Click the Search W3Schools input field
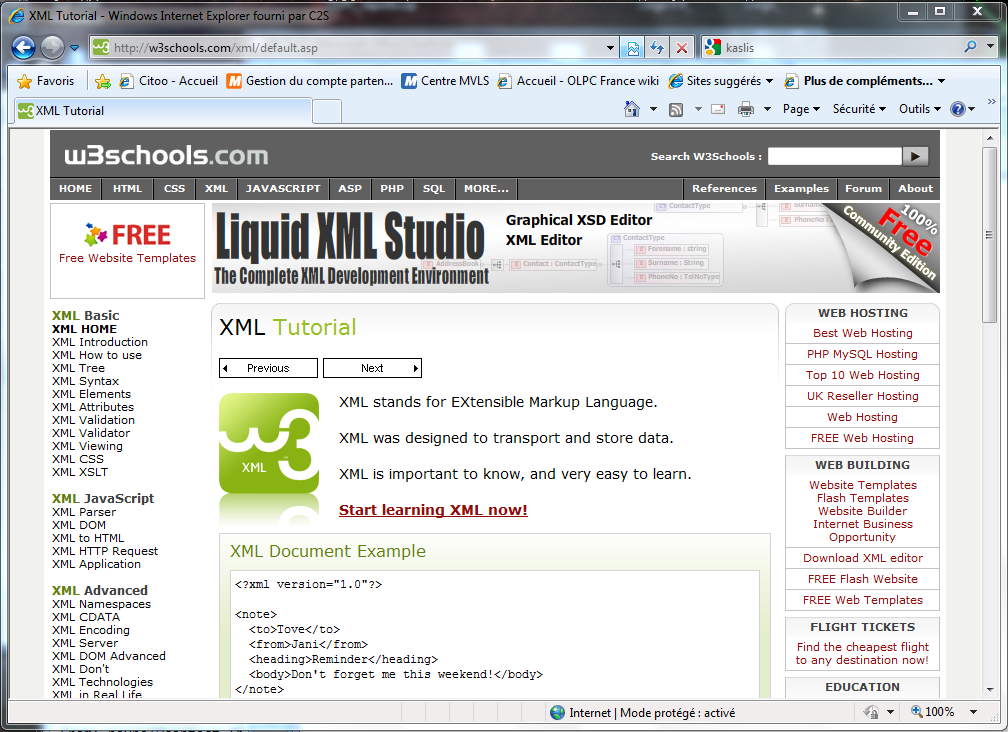 click(x=834, y=156)
